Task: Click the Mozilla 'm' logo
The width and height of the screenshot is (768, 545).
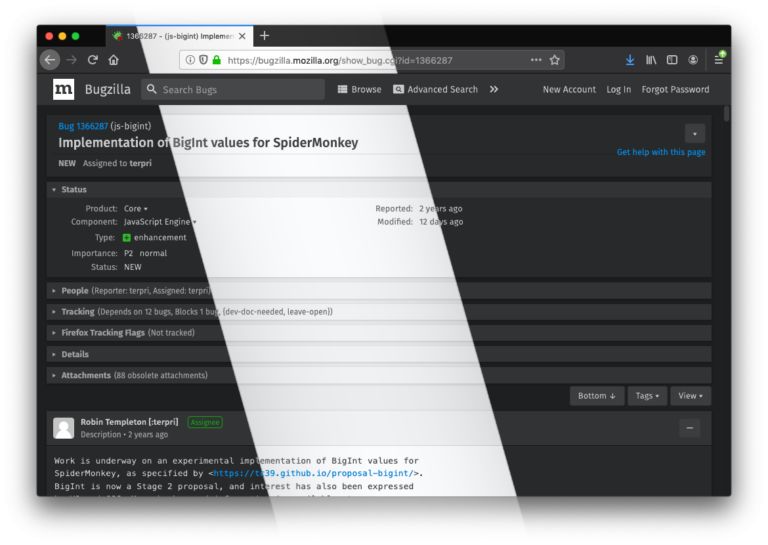Action: [63, 89]
